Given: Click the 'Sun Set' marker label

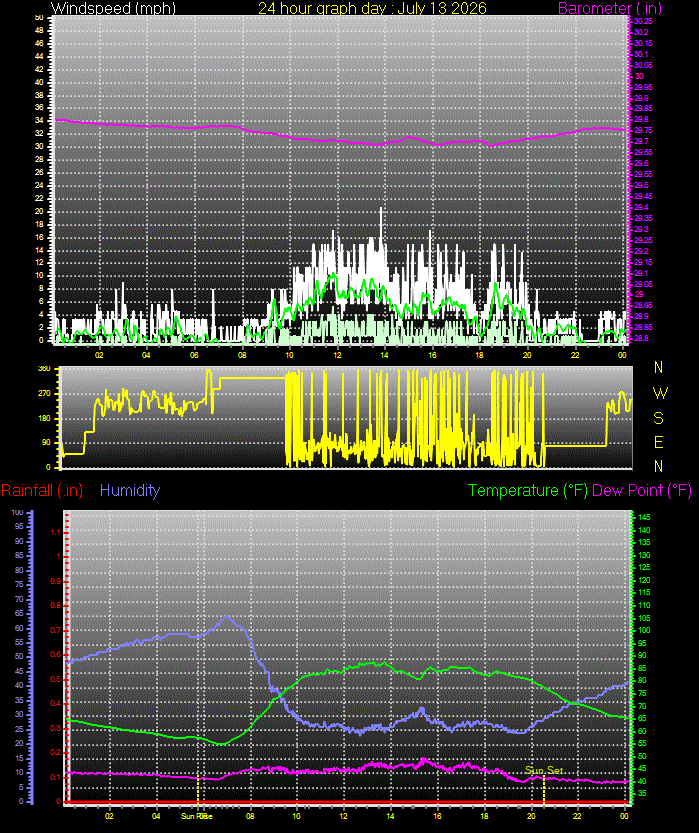Looking at the screenshot, I should [x=544, y=770].
